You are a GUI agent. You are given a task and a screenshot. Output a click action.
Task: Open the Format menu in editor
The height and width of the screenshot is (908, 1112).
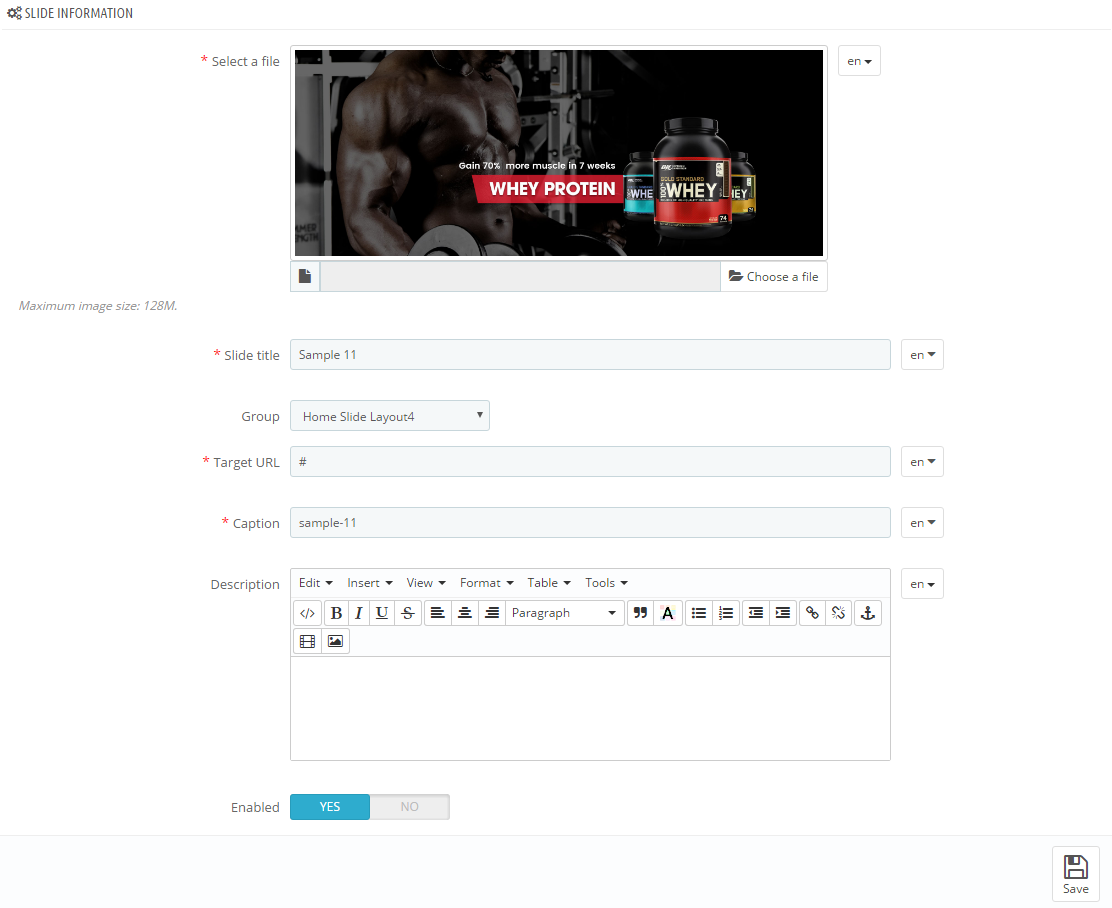coord(486,583)
